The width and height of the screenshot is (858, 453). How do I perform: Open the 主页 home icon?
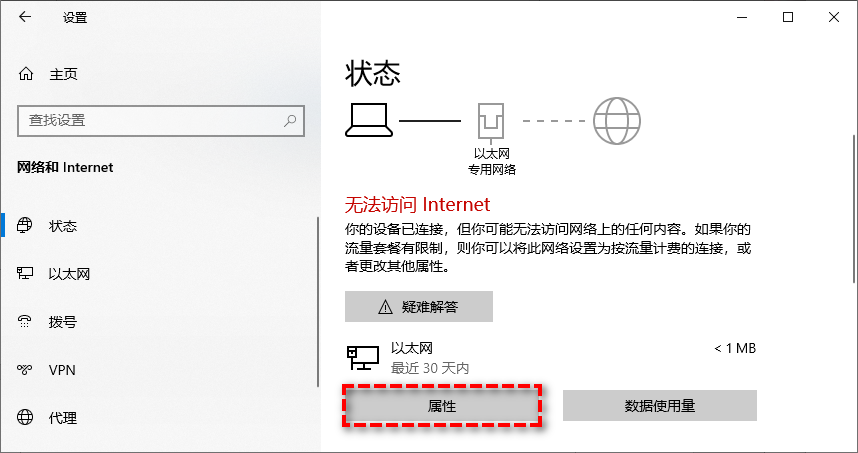click(26, 74)
